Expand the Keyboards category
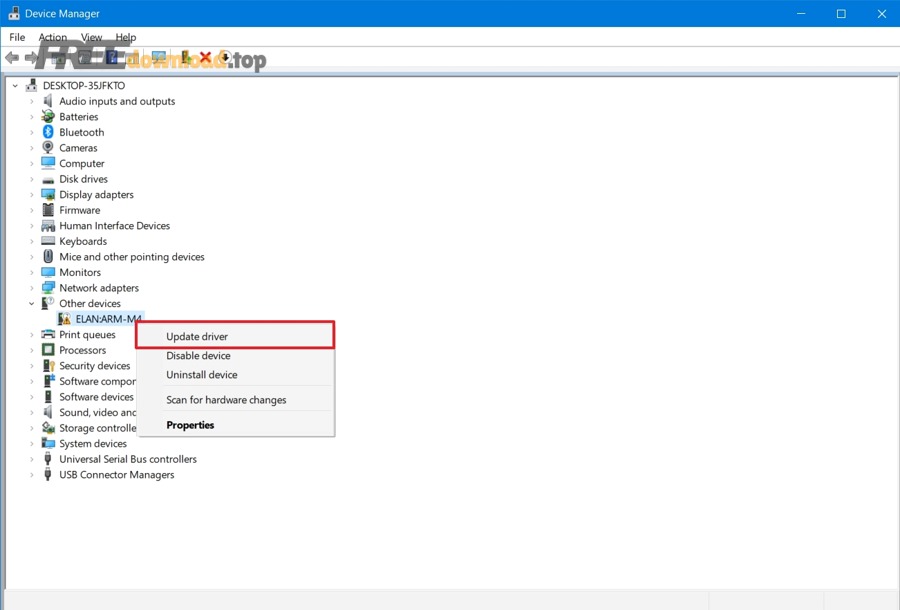Image resolution: width=900 pixels, height=610 pixels. coord(32,241)
